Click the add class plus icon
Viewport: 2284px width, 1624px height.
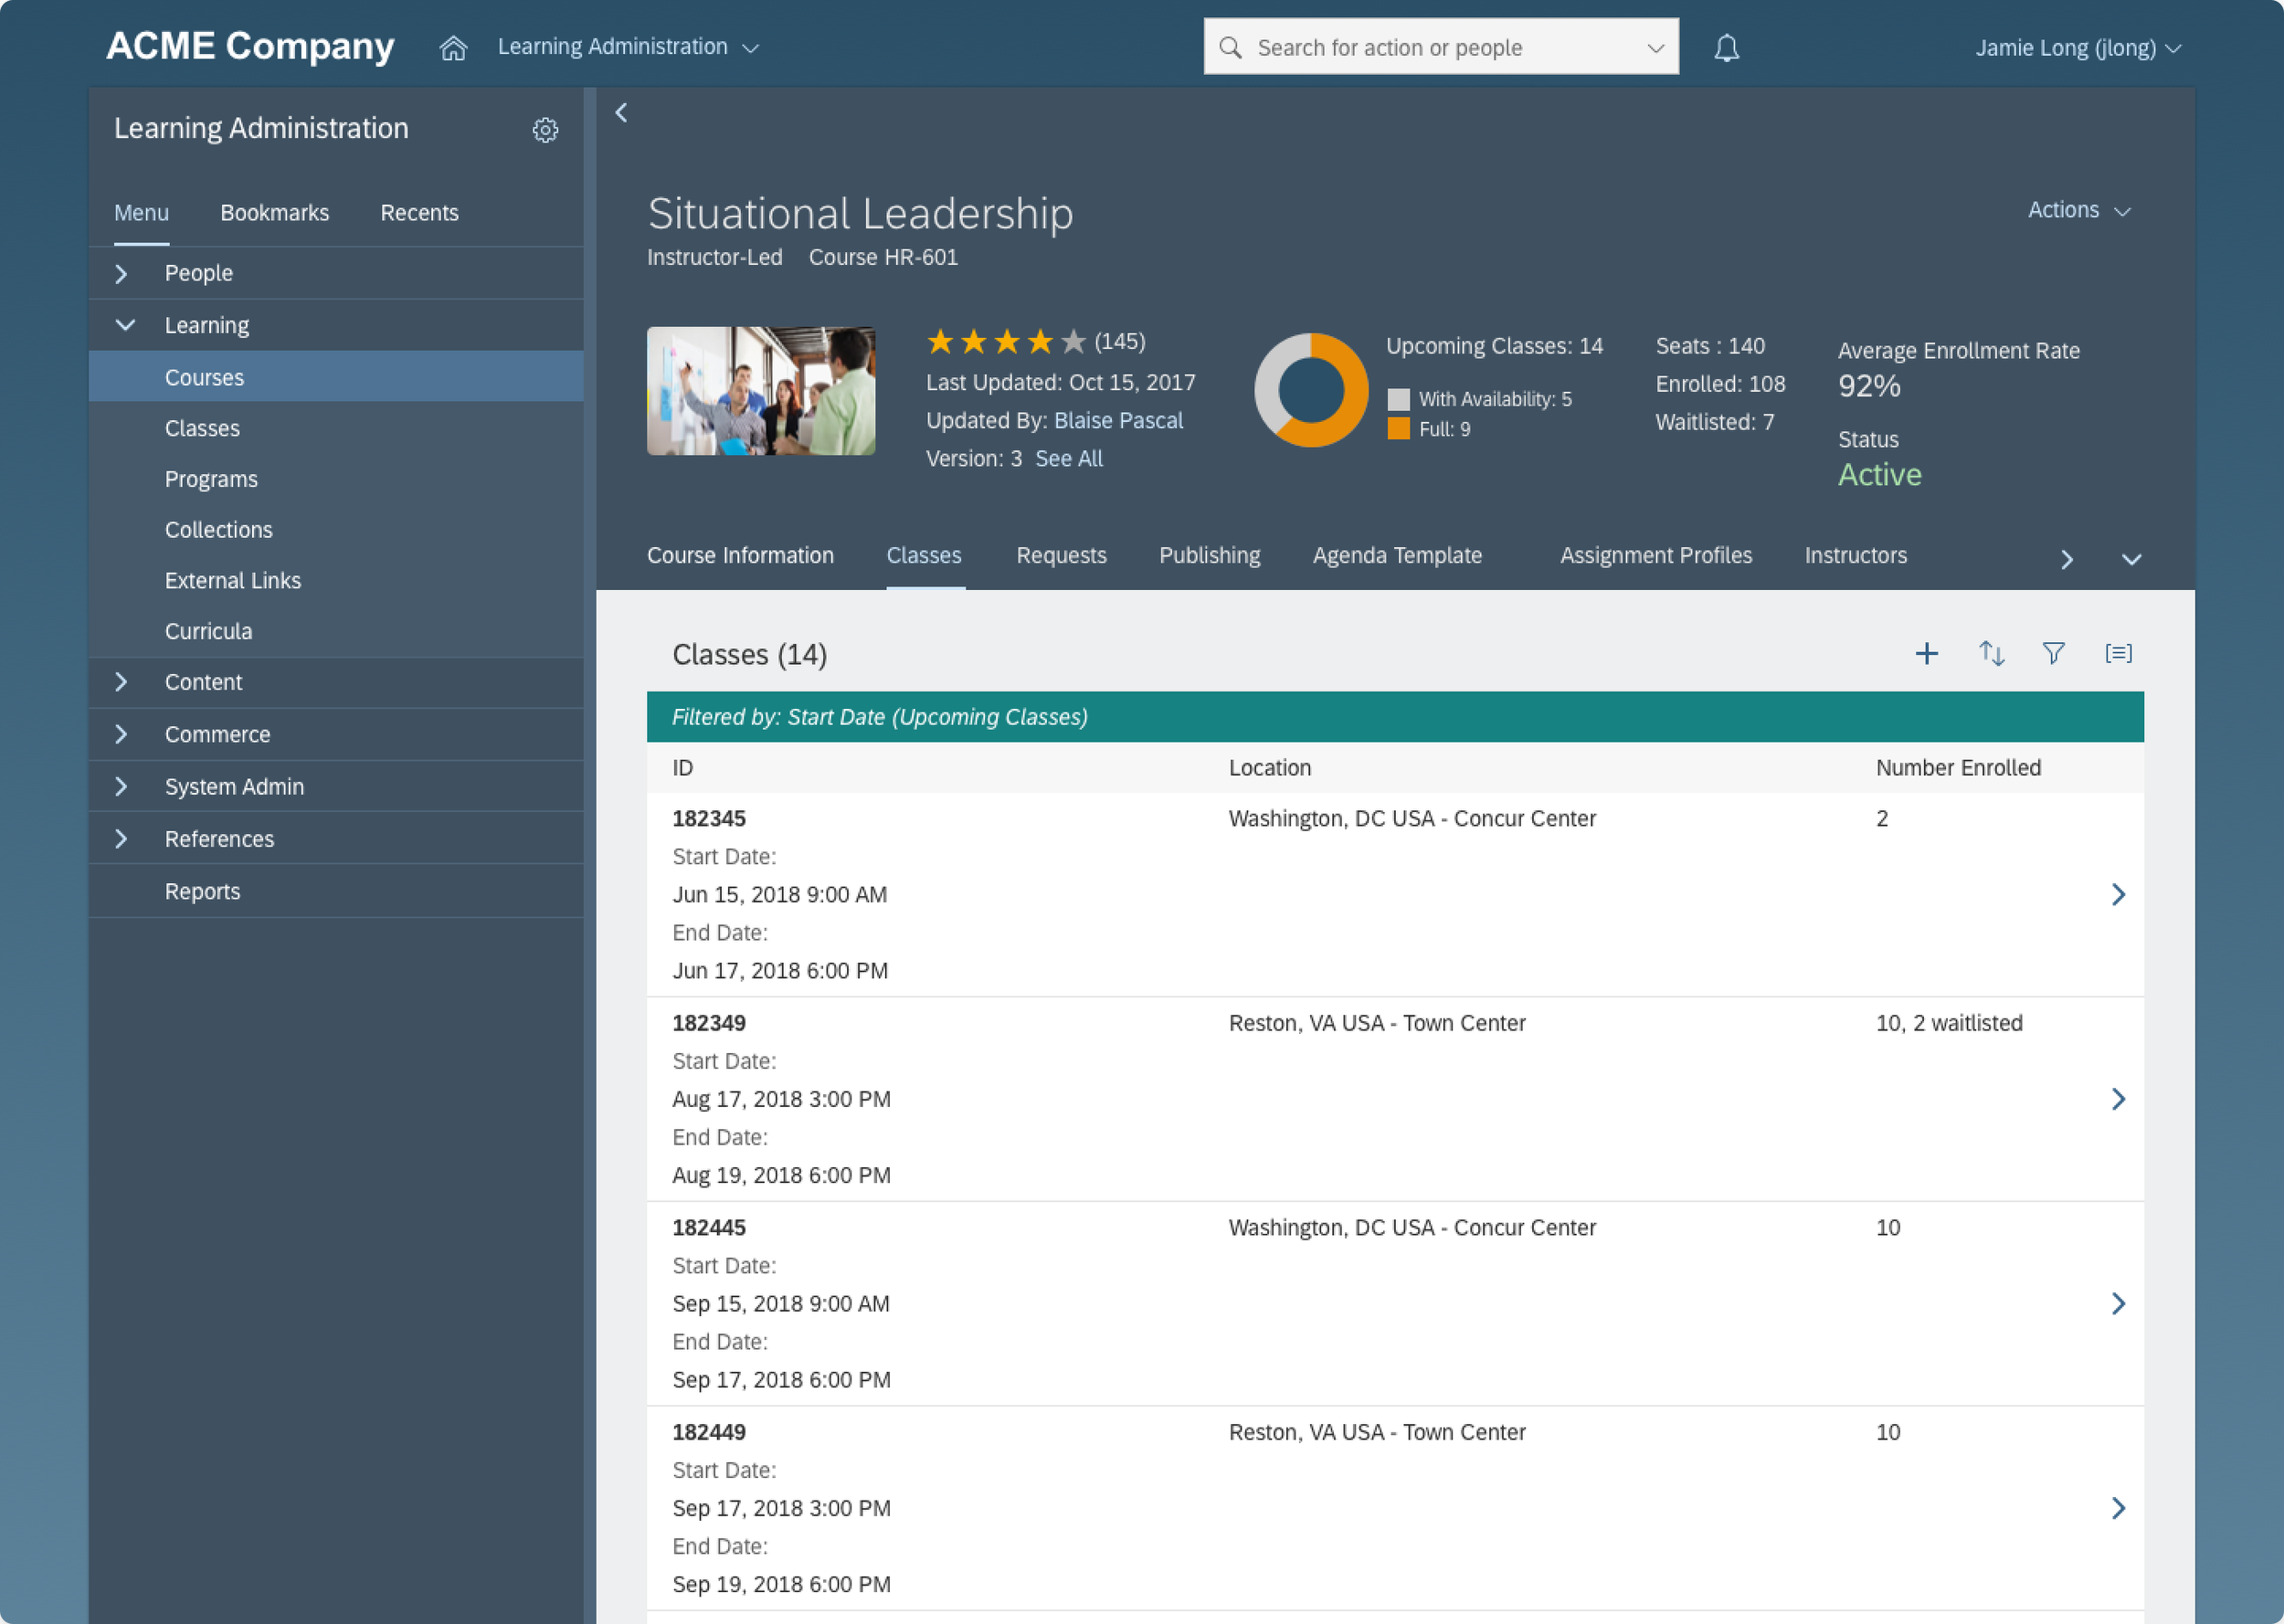(1926, 654)
